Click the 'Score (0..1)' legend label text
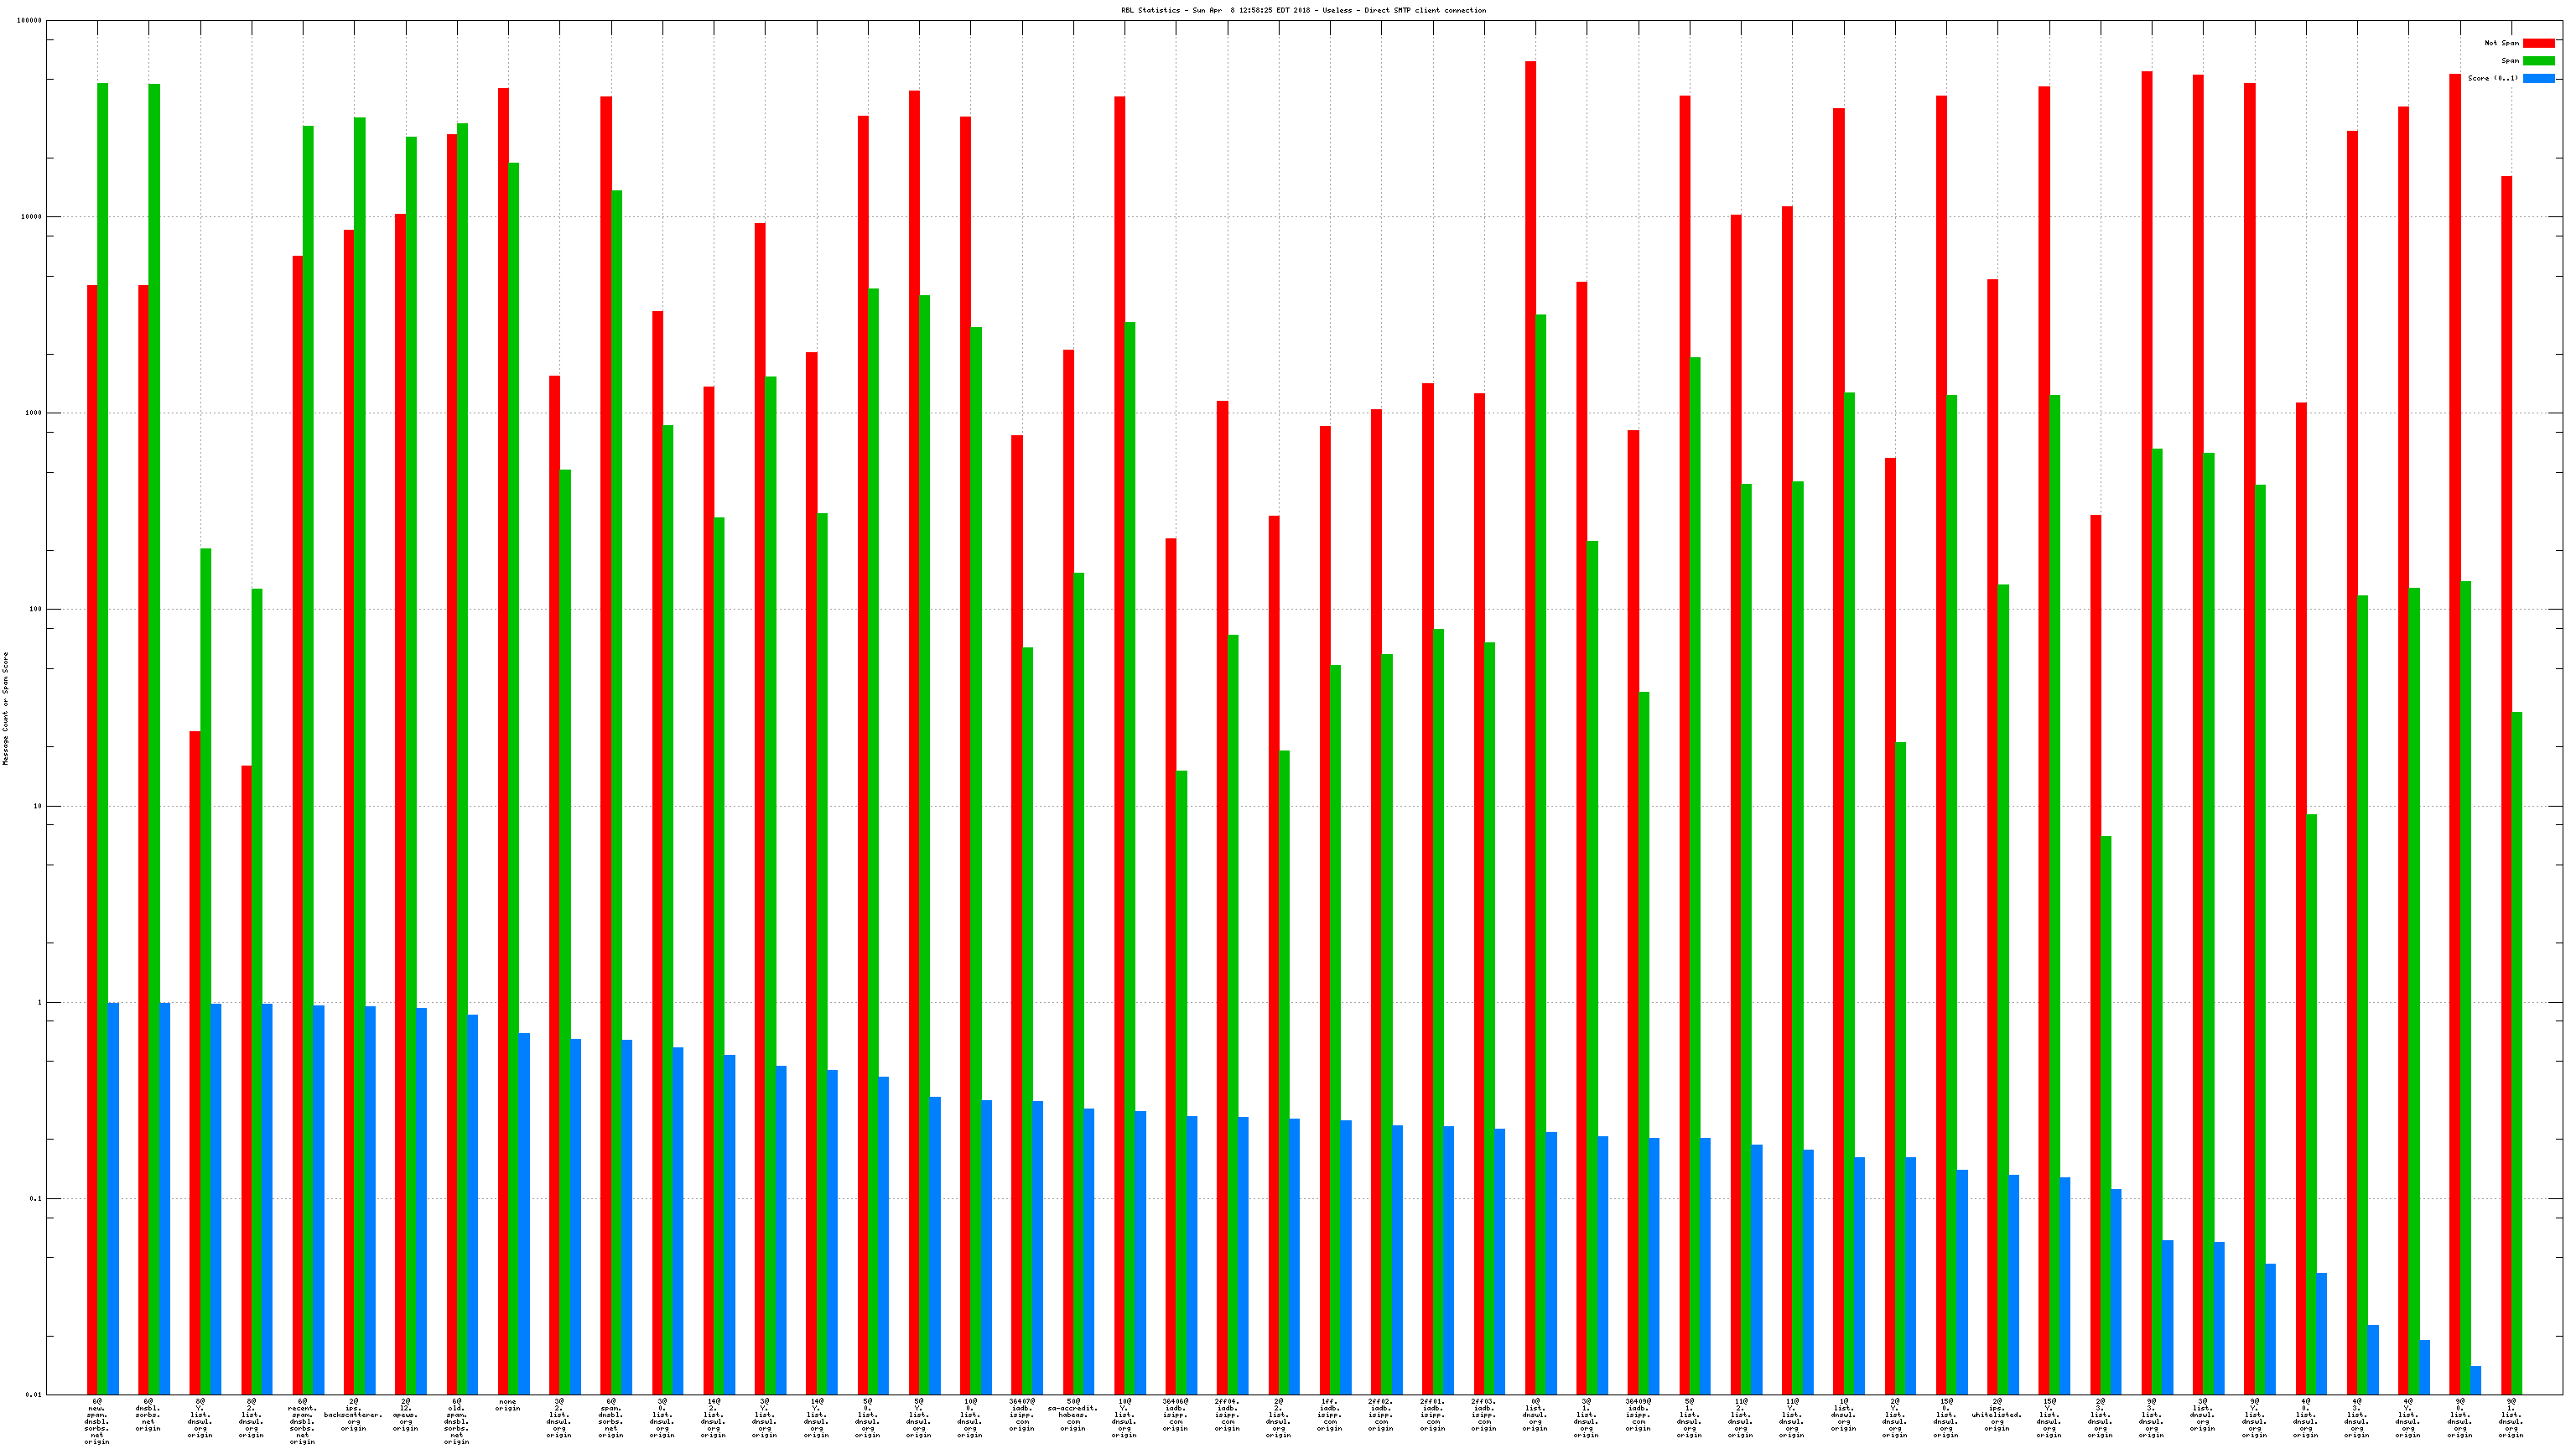The width and height of the screenshot is (2576, 1449). pos(2492,78)
